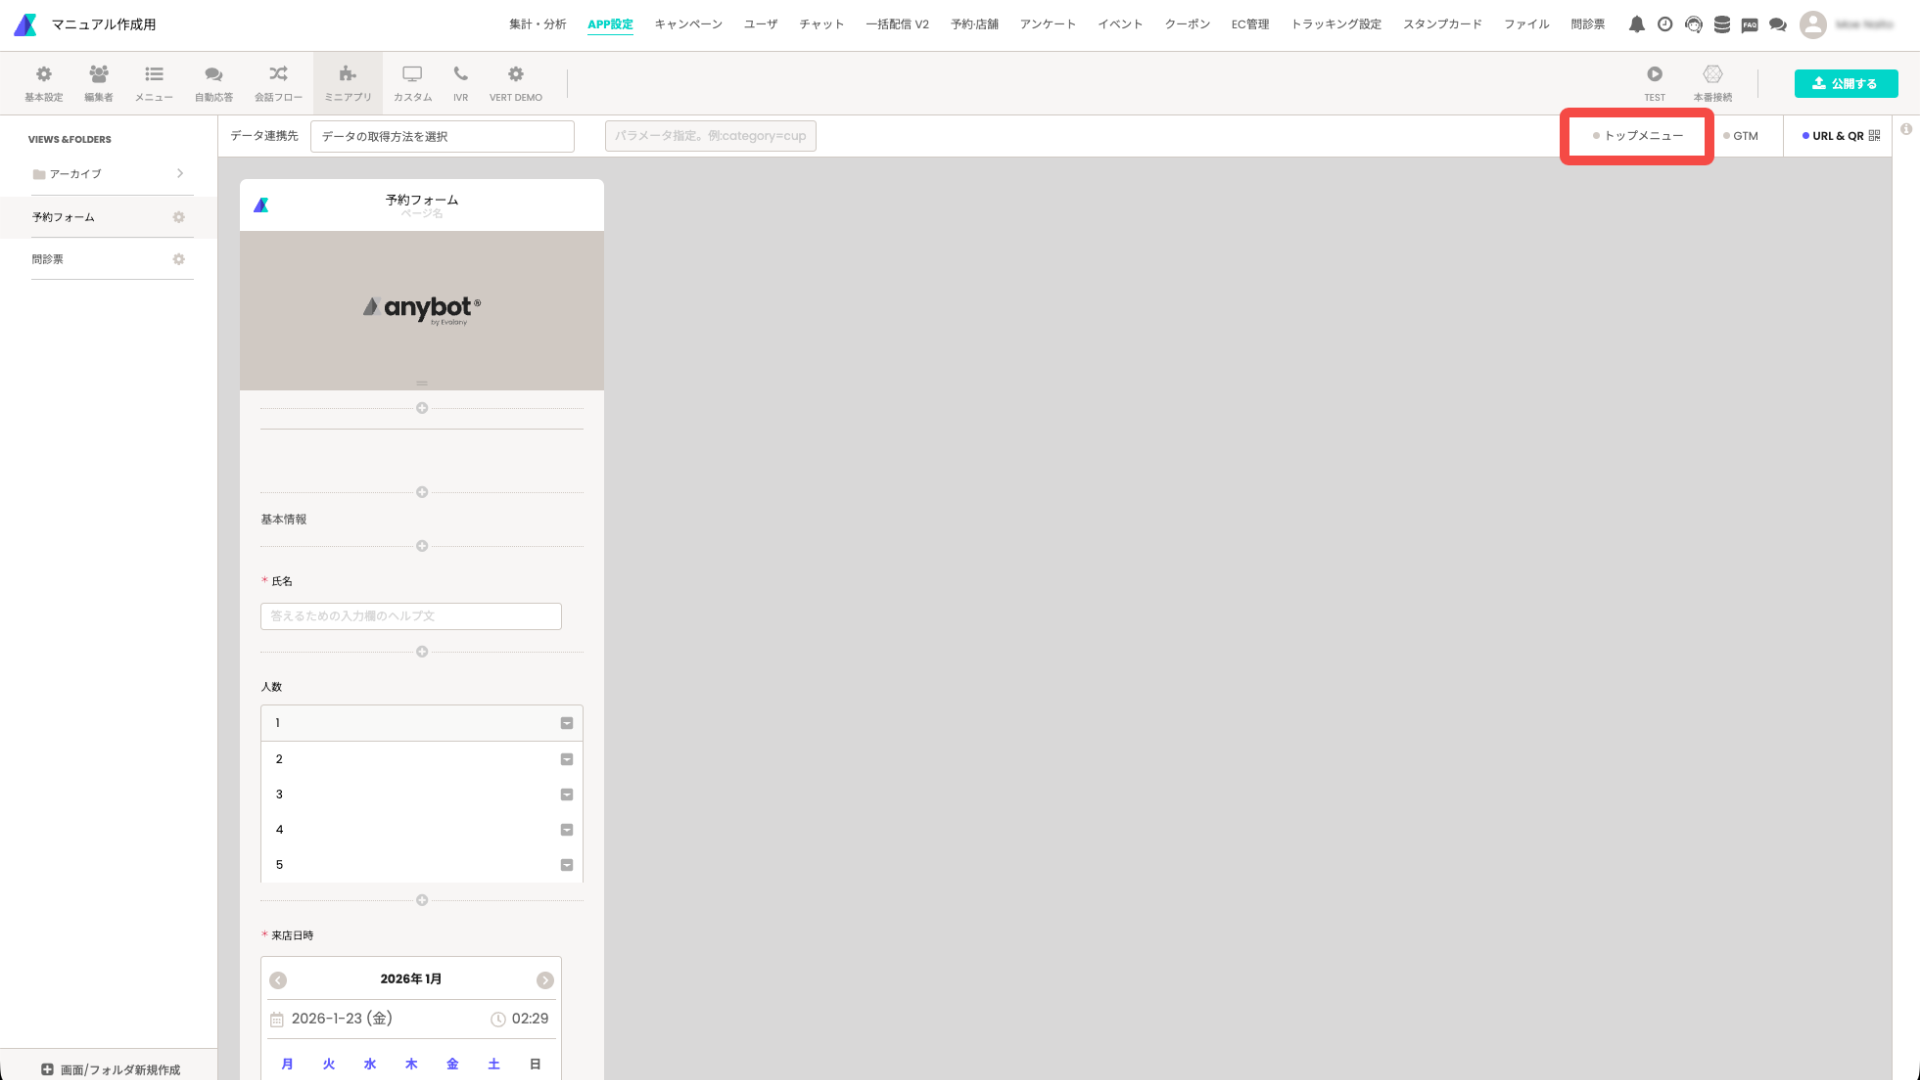
Task: Open the データの取得方法を選択 dropdown
Action: coord(442,136)
